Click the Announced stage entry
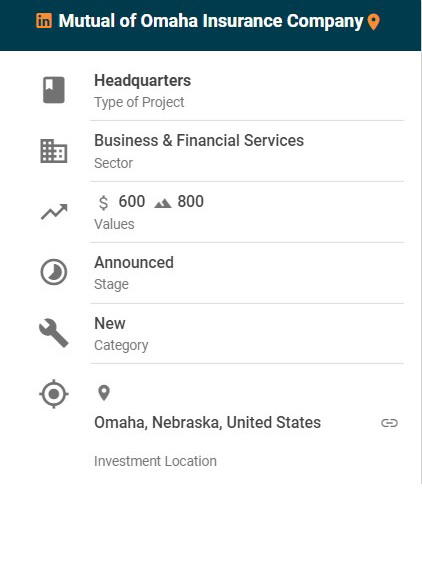 [134, 263]
